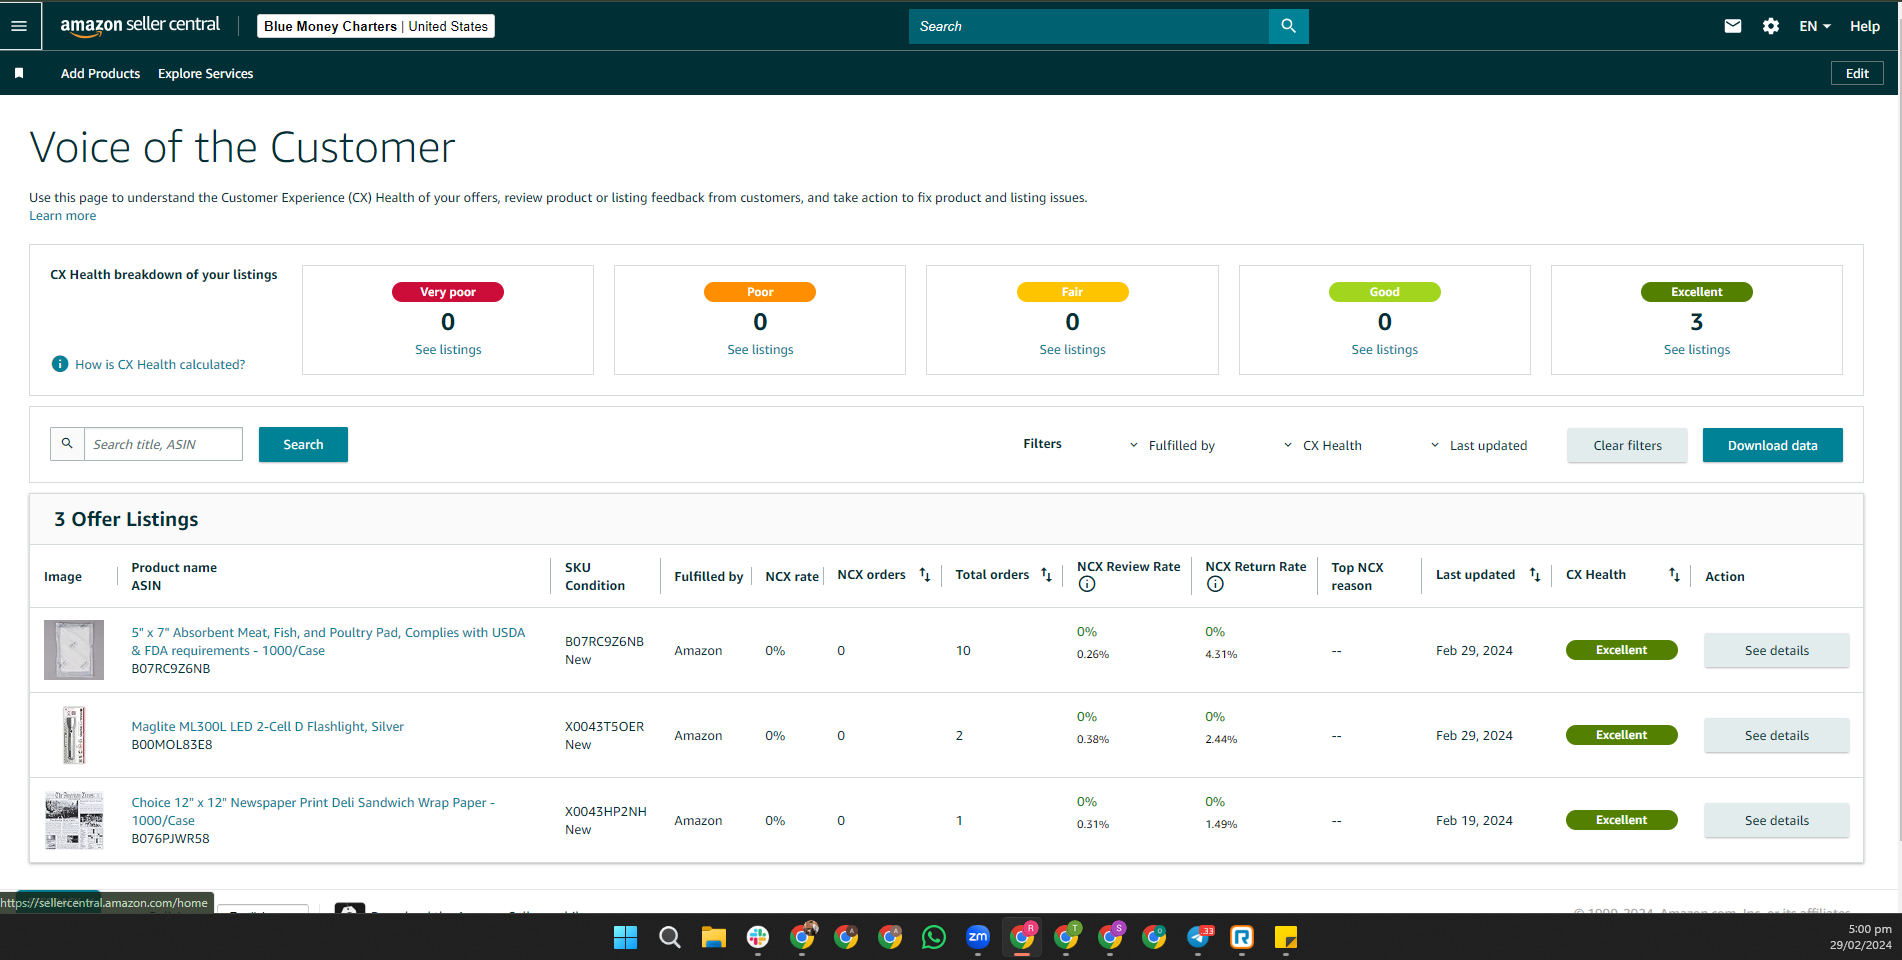Open the settings gear icon
This screenshot has width=1902, height=960.
[1771, 26]
